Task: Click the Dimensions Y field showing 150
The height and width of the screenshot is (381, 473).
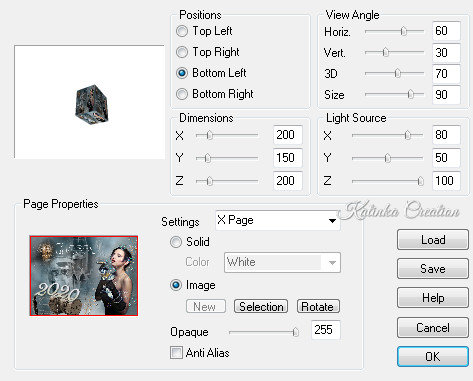Action: click(288, 158)
